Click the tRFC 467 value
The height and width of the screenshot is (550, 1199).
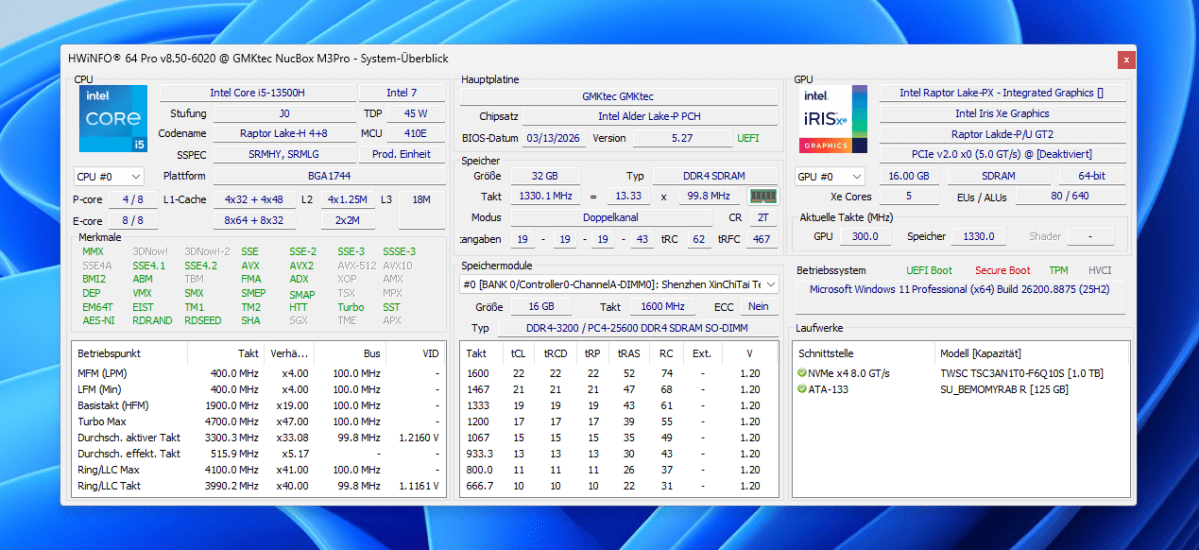tap(762, 239)
